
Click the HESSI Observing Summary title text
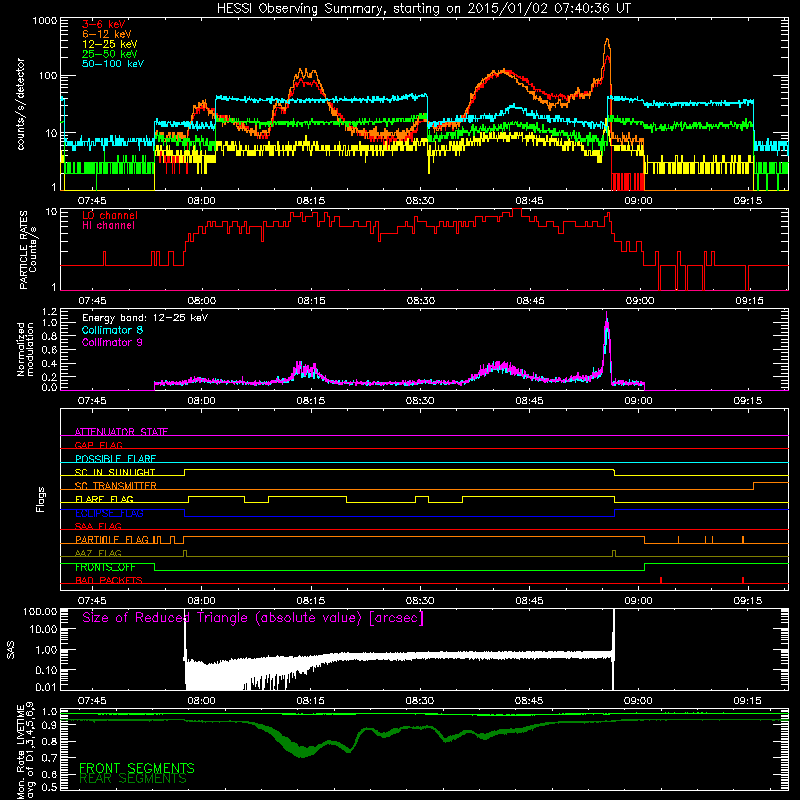click(423, 8)
